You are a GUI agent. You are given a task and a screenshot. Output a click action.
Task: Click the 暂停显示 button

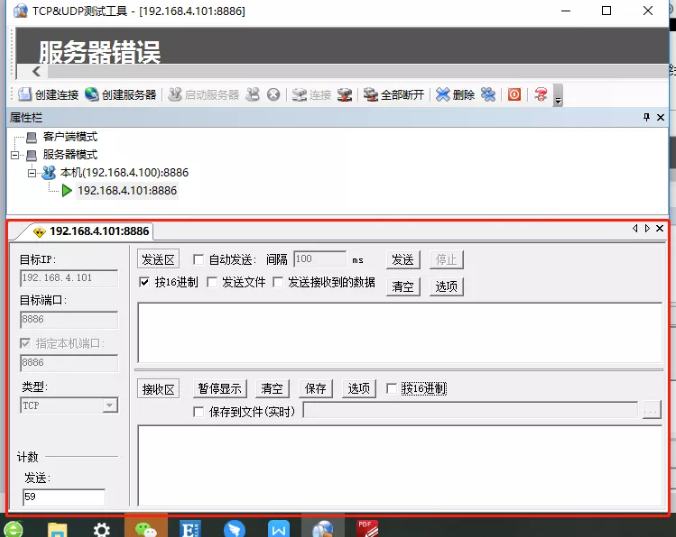tap(220, 389)
